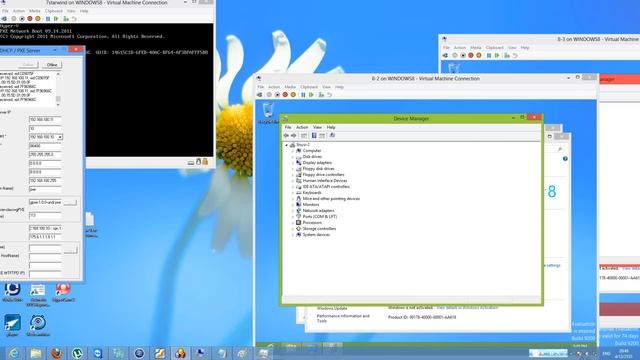
Task: Collapse the root computer node in Device Manager
Action: pyautogui.click(x=287, y=145)
